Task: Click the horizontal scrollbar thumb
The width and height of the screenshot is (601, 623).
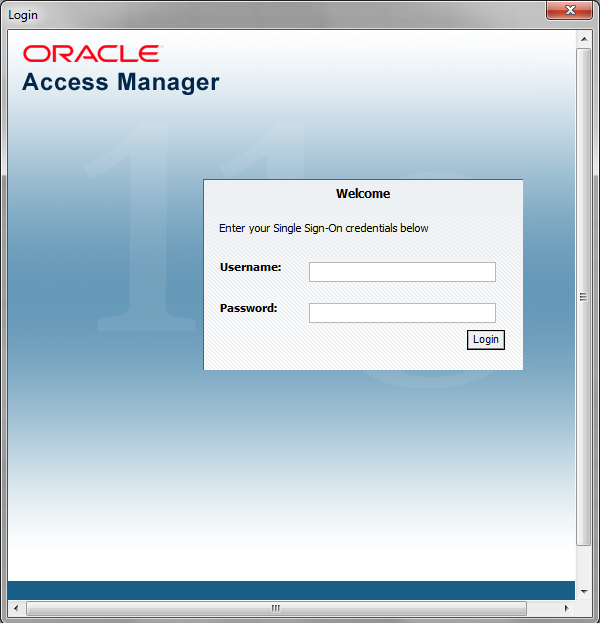Action: 276,608
